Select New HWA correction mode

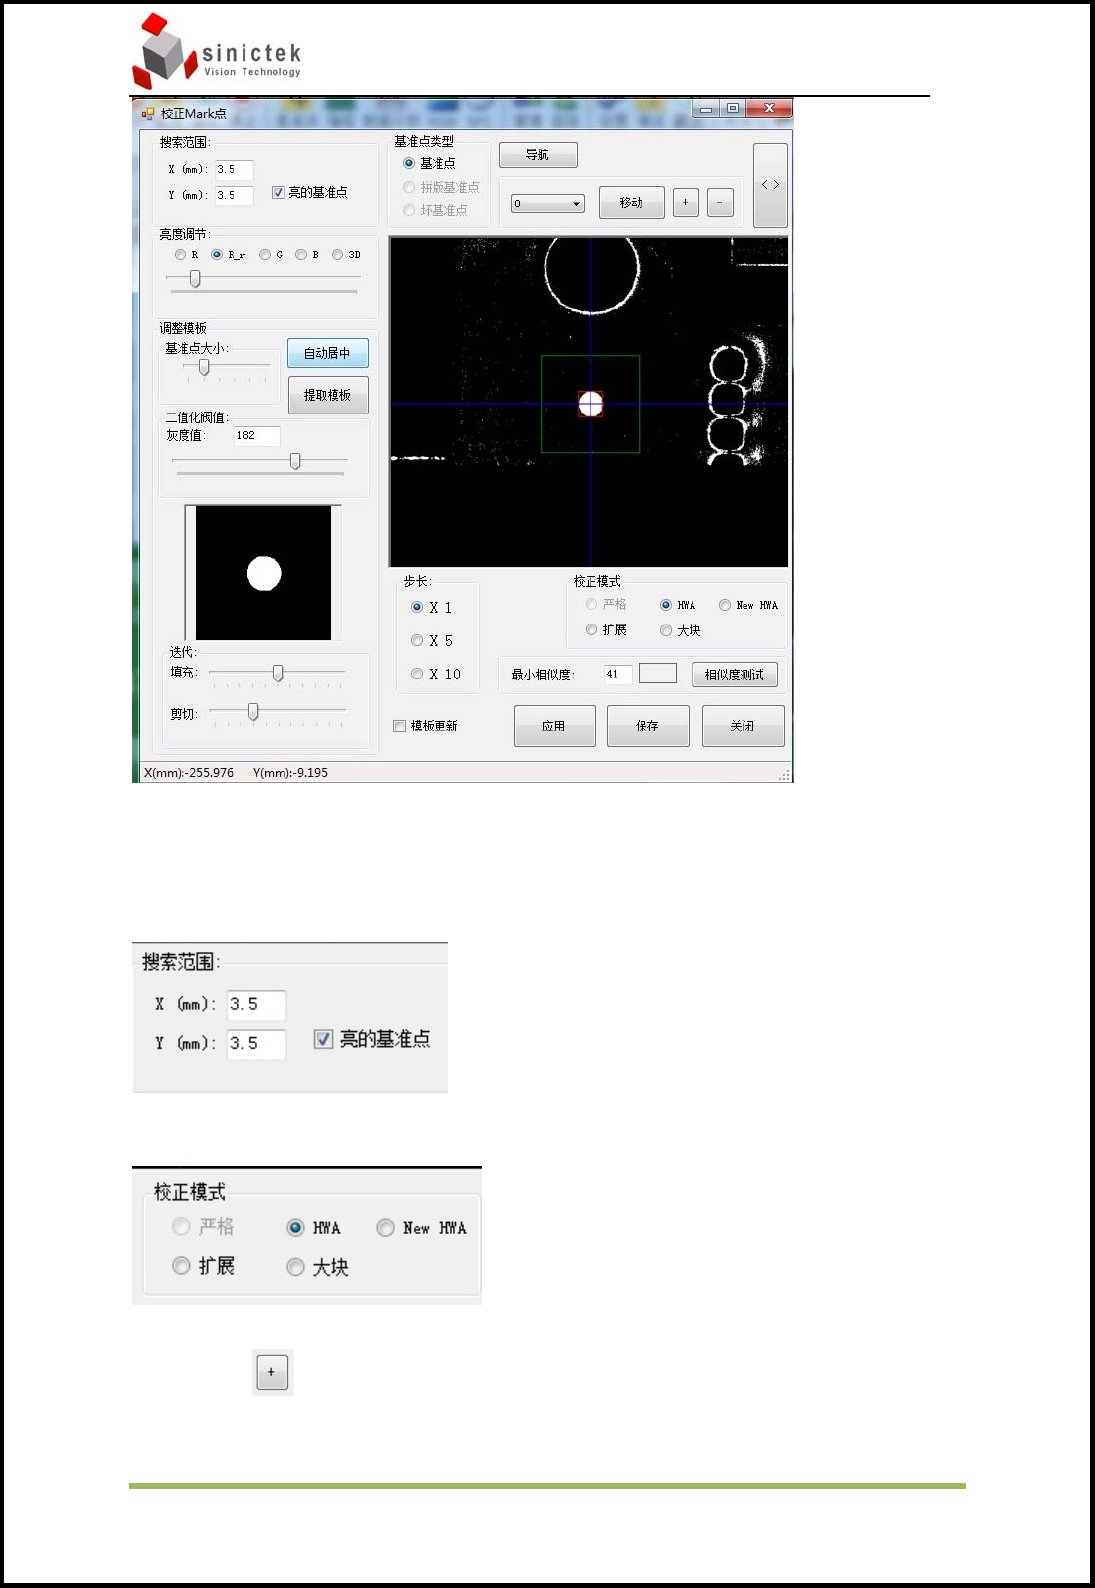[x=725, y=605]
